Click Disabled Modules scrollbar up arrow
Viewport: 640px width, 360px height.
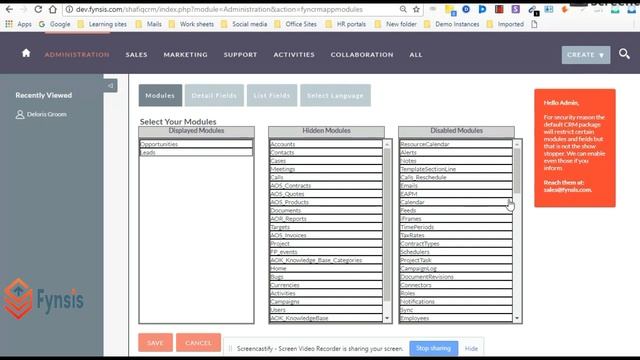(x=517, y=144)
